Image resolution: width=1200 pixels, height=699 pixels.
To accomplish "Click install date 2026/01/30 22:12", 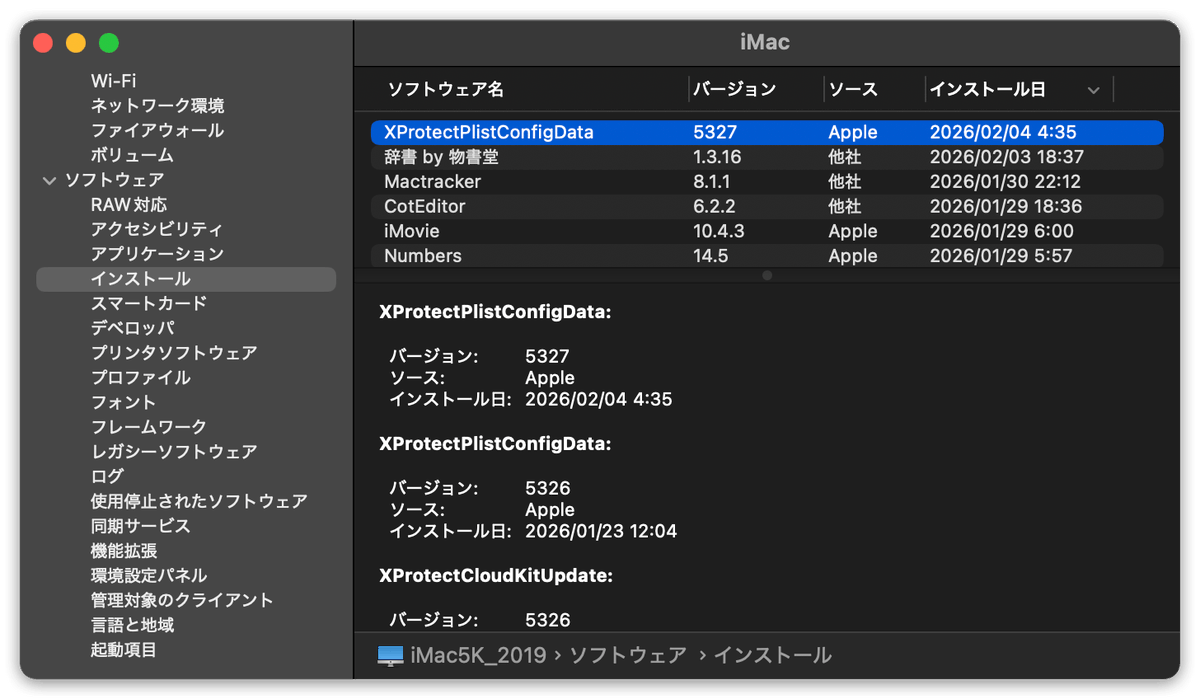I will 1006,182.
